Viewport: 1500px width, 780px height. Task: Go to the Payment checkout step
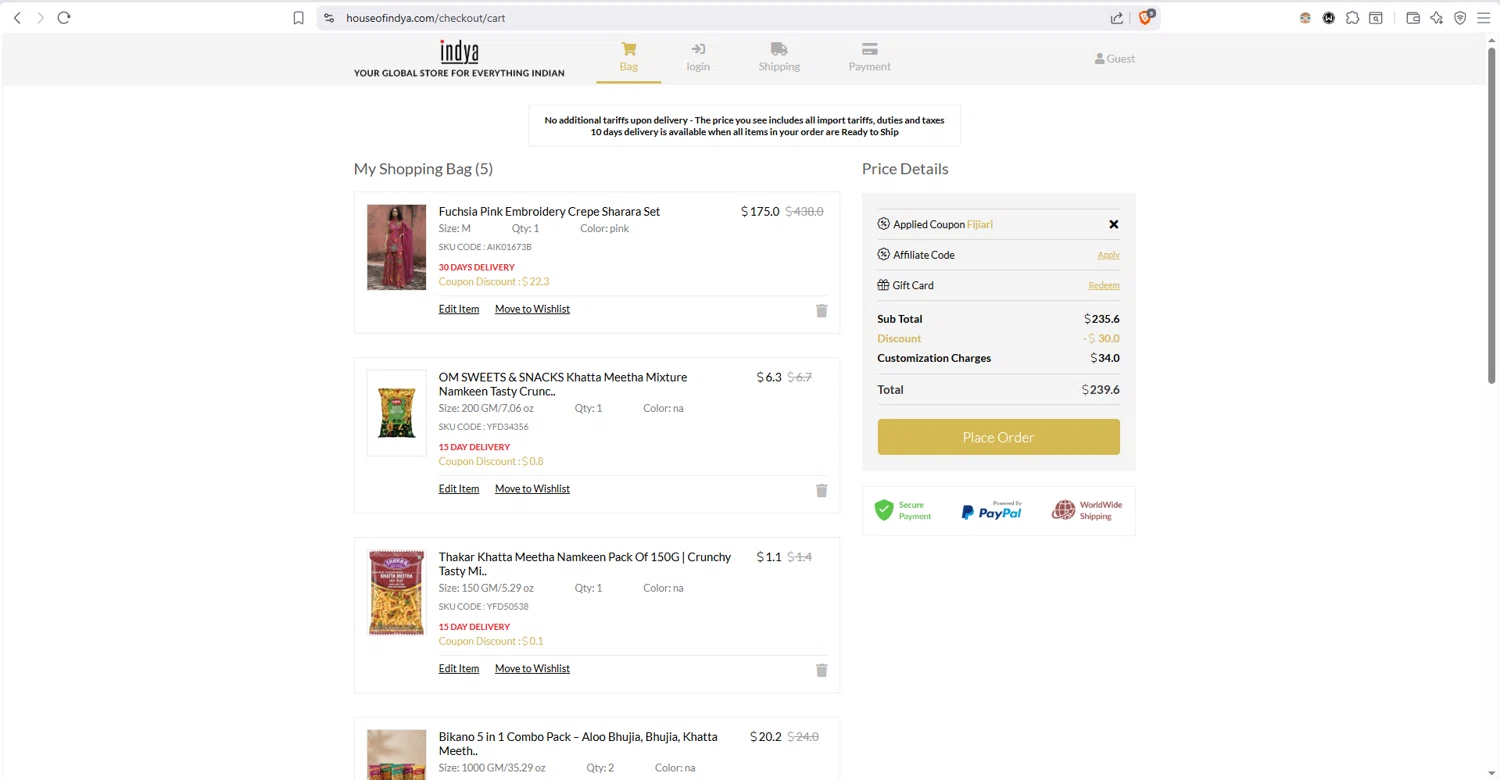point(869,57)
